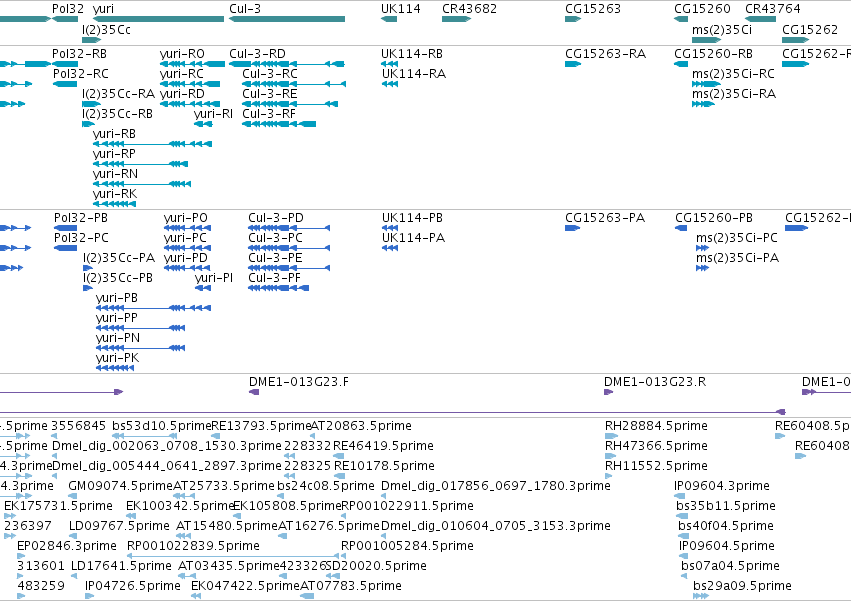Click transcript UK114-RB

[412, 54]
